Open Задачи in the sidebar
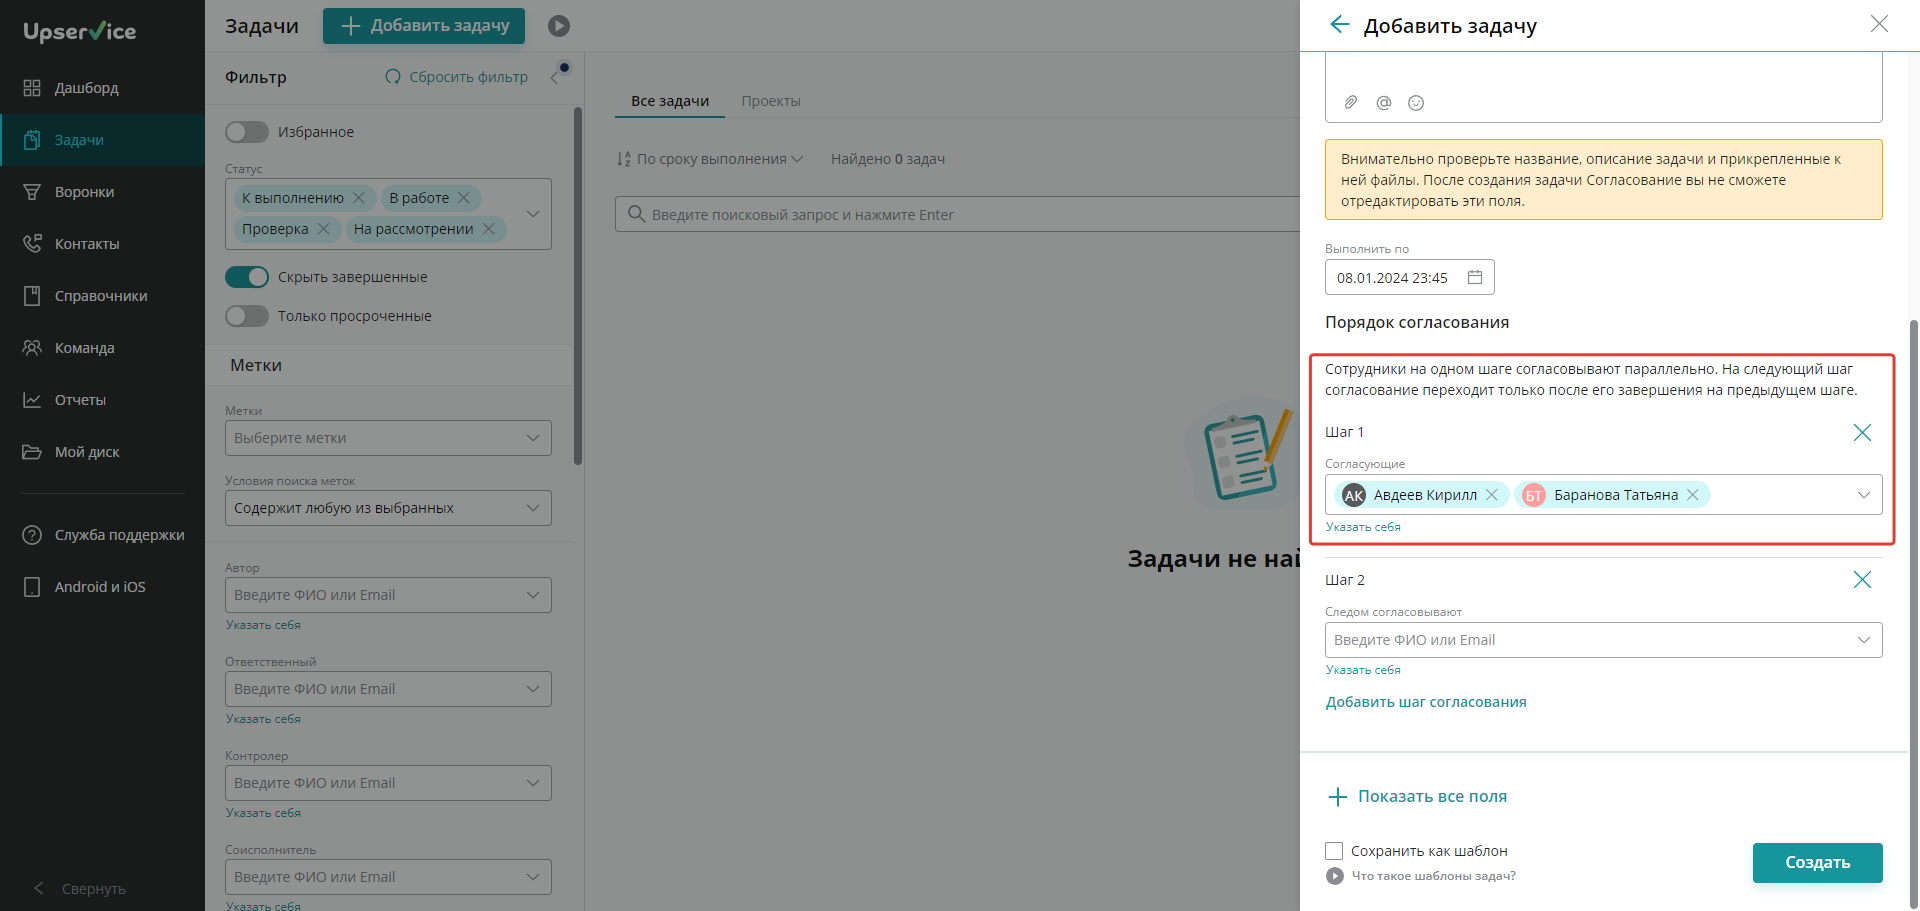This screenshot has height=911, width=1920. (x=102, y=140)
